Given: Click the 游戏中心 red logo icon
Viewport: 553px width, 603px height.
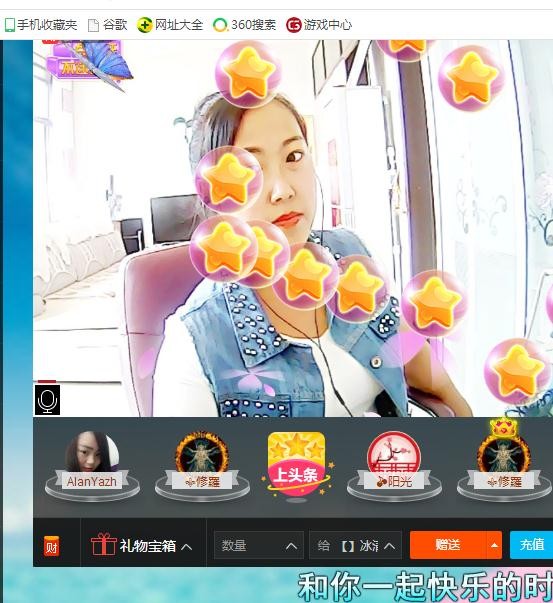Looking at the screenshot, I should pyautogui.click(x=294, y=25).
